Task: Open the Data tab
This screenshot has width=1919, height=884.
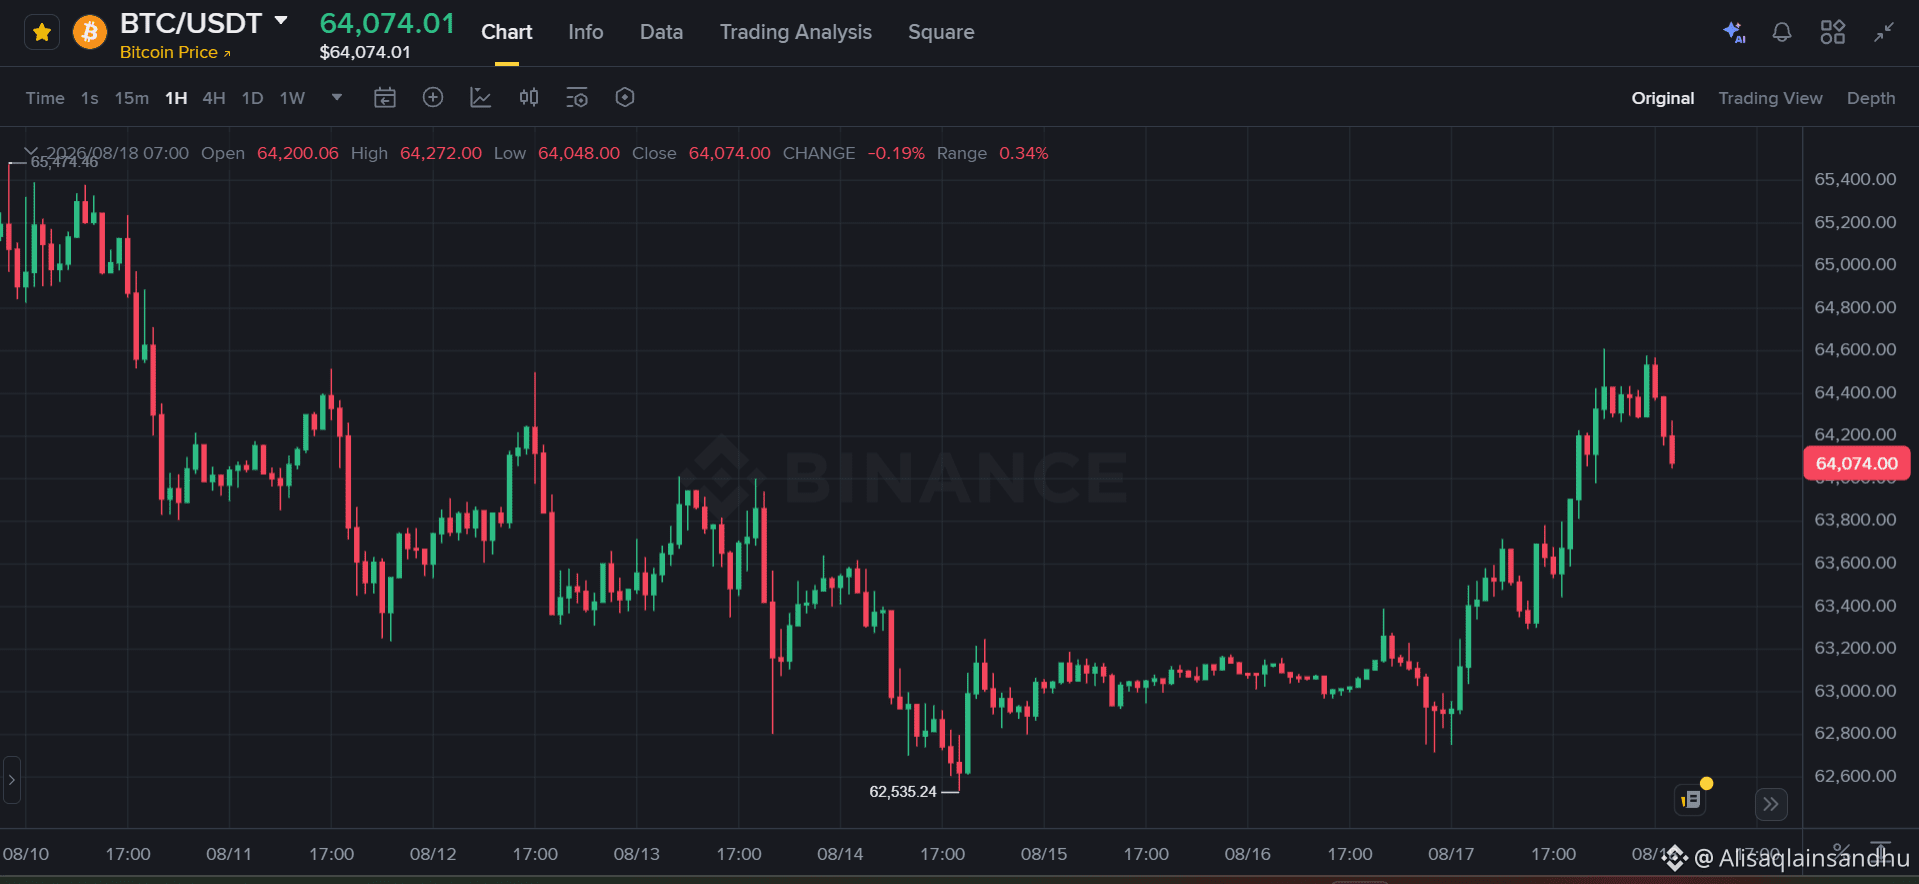Action: tap(661, 32)
